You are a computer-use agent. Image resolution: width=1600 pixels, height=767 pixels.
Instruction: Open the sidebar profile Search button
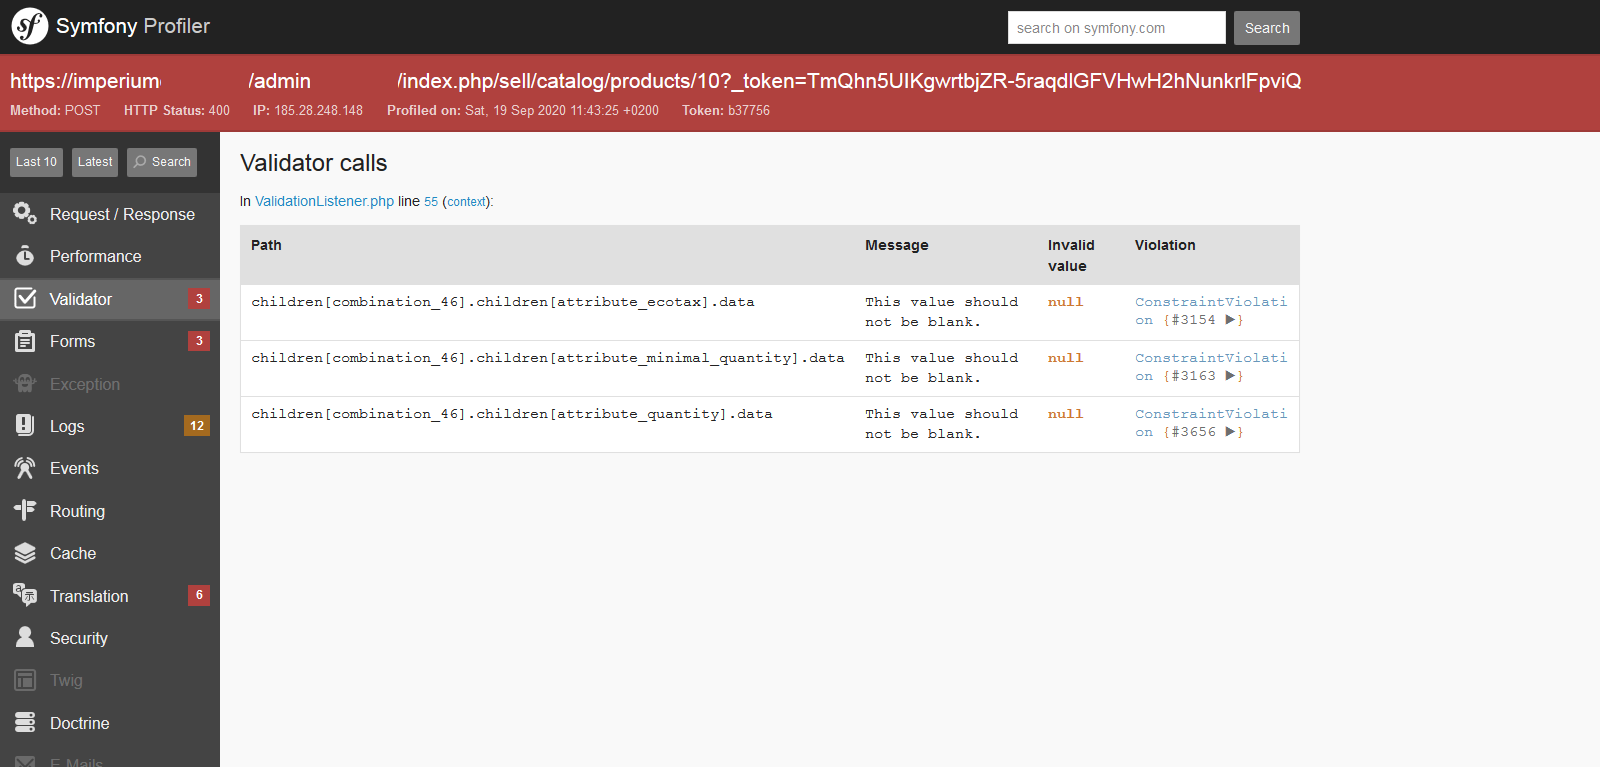coord(162,162)
